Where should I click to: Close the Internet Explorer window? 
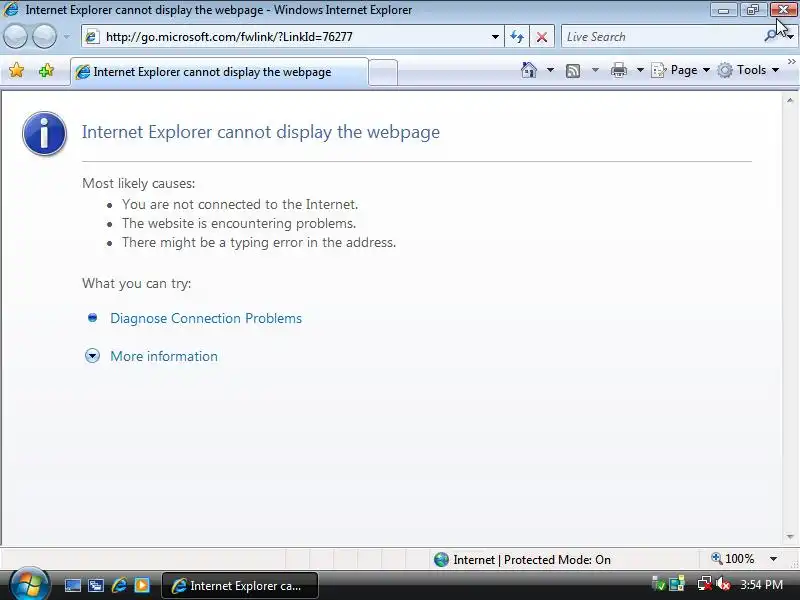(x=783, y=10)
